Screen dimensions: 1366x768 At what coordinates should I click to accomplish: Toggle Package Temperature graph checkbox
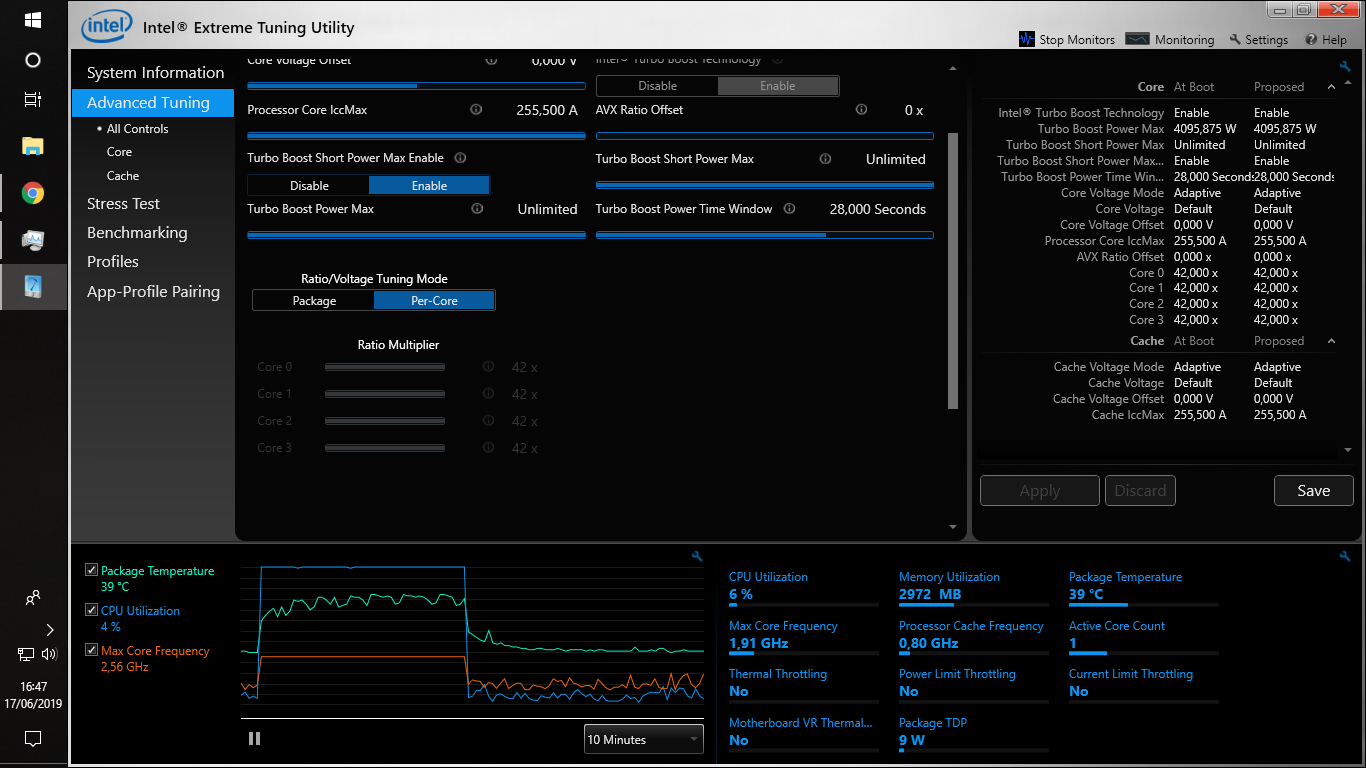(x=92, y=570)
